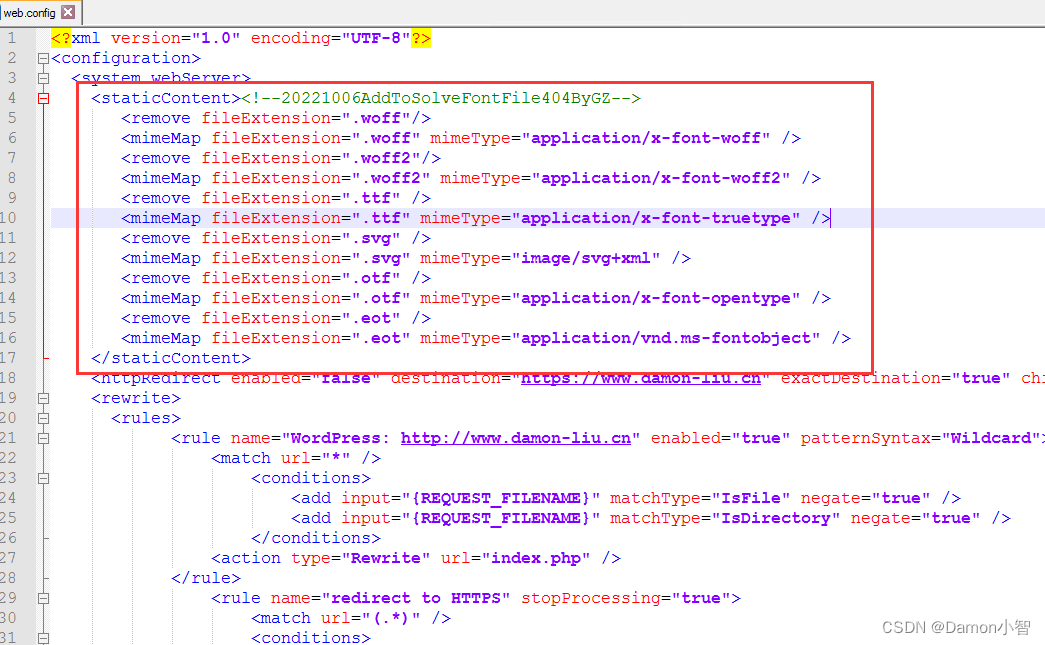Collapse the configuration fold marker on line 2

(43, 59)
